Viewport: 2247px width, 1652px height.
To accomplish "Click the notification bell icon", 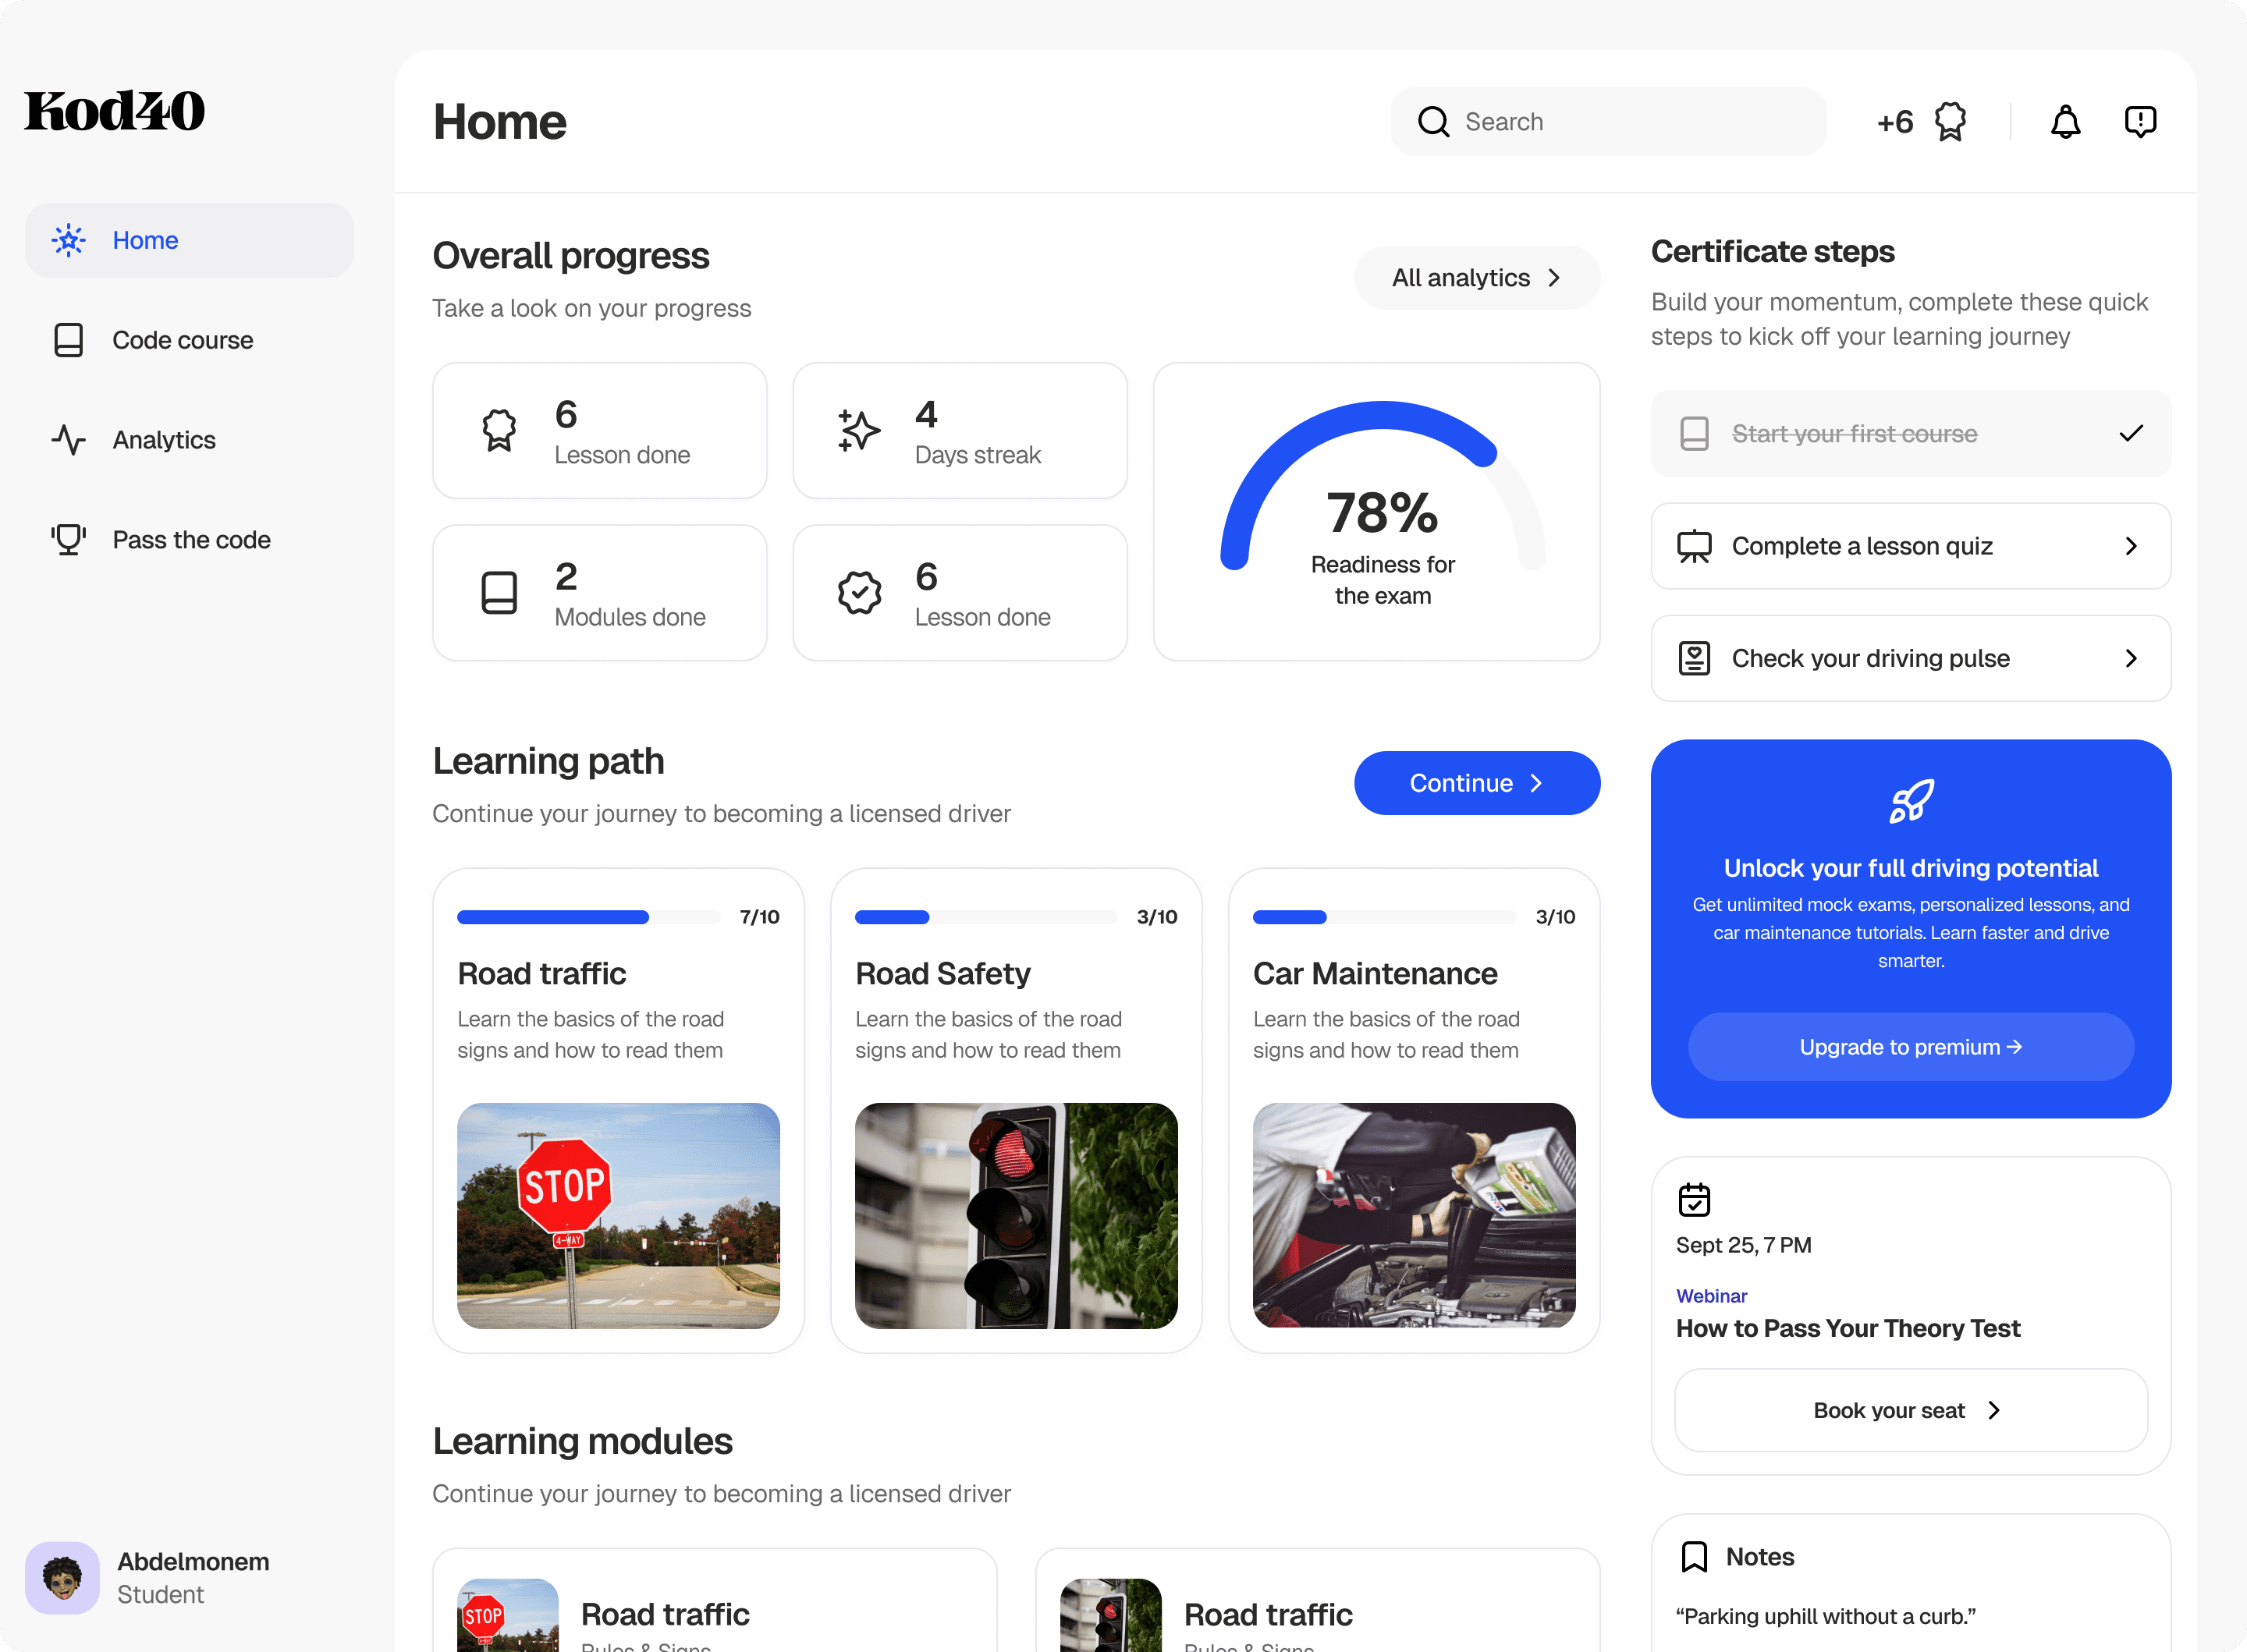I will (2065, 122).
